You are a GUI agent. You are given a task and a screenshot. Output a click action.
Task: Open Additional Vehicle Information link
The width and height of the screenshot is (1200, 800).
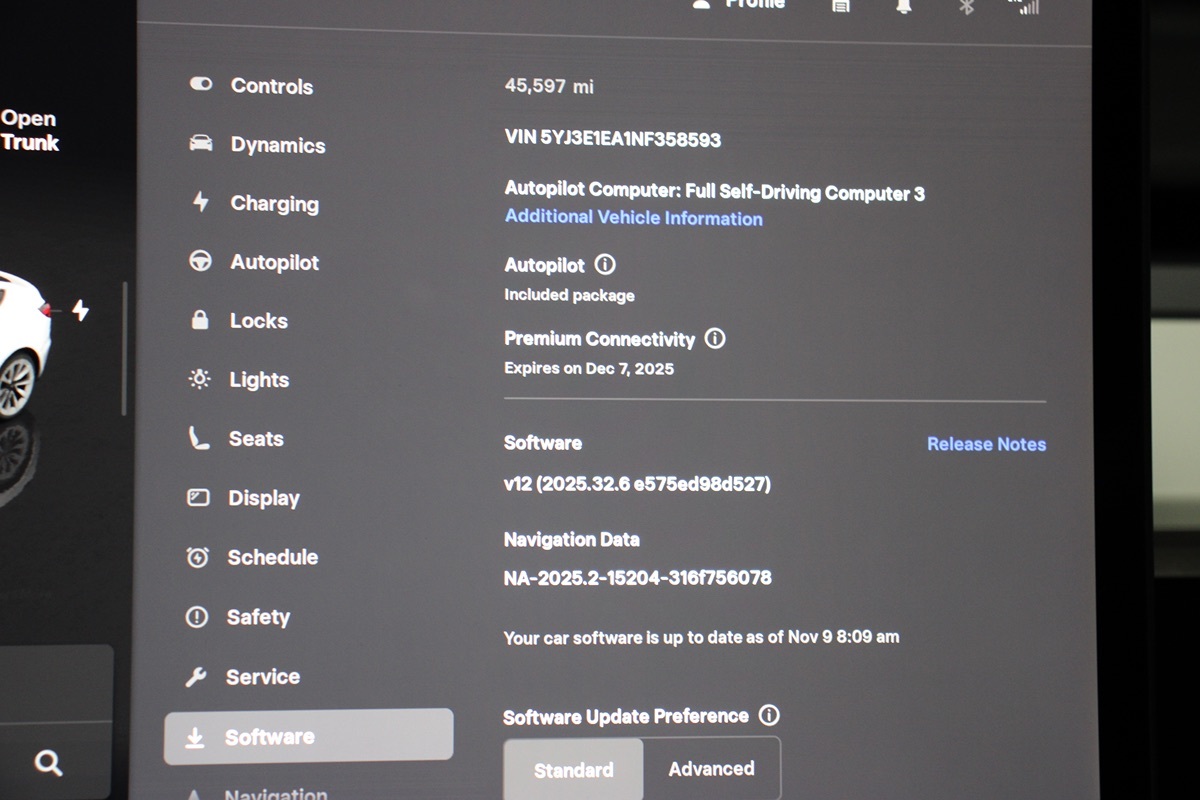pyautogui.click(x=633, y=218)
